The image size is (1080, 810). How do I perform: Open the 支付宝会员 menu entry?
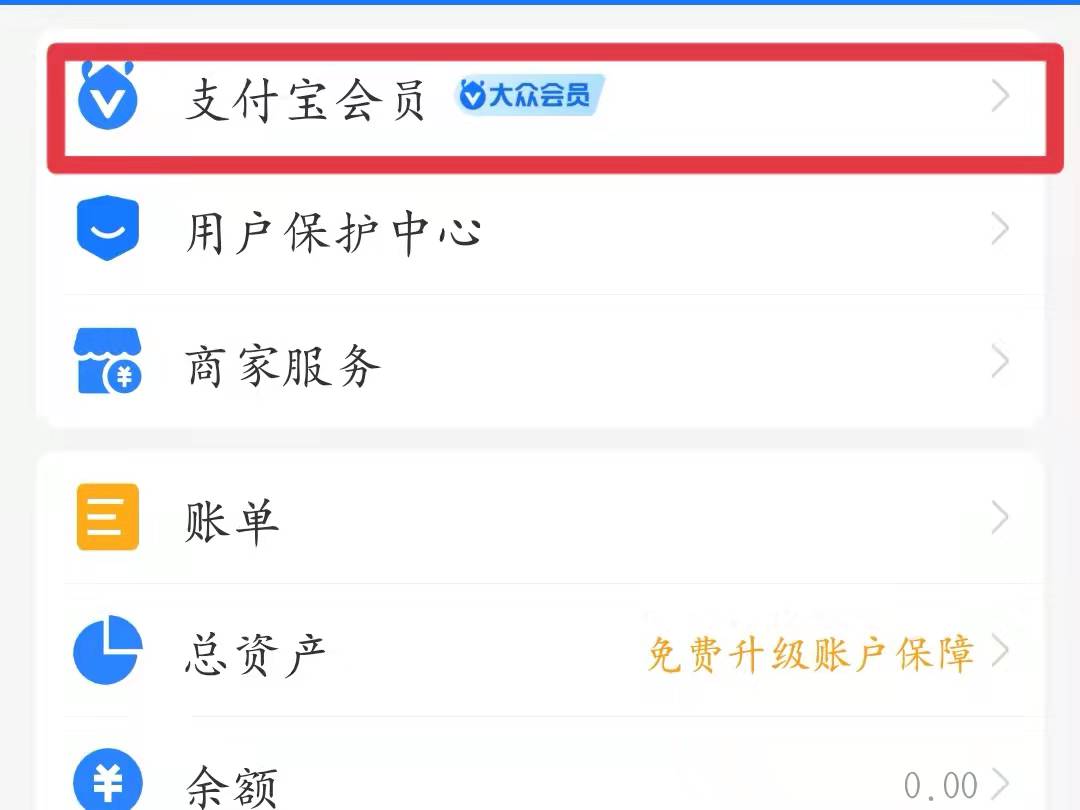coord(306,100)
